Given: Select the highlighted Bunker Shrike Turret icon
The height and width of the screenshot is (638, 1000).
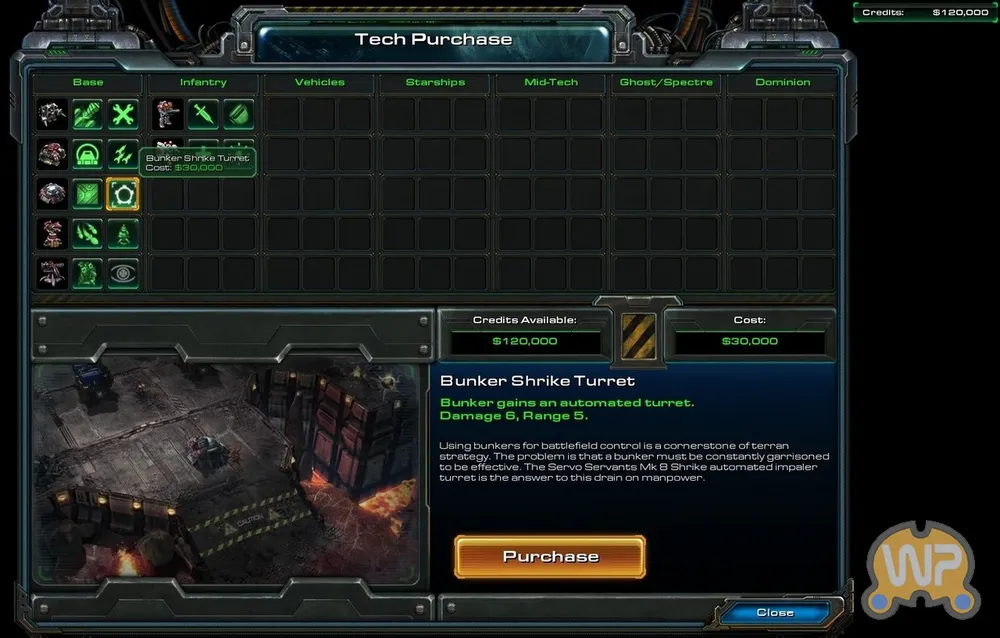Looking at the screenshot, I should coord(123,194).
